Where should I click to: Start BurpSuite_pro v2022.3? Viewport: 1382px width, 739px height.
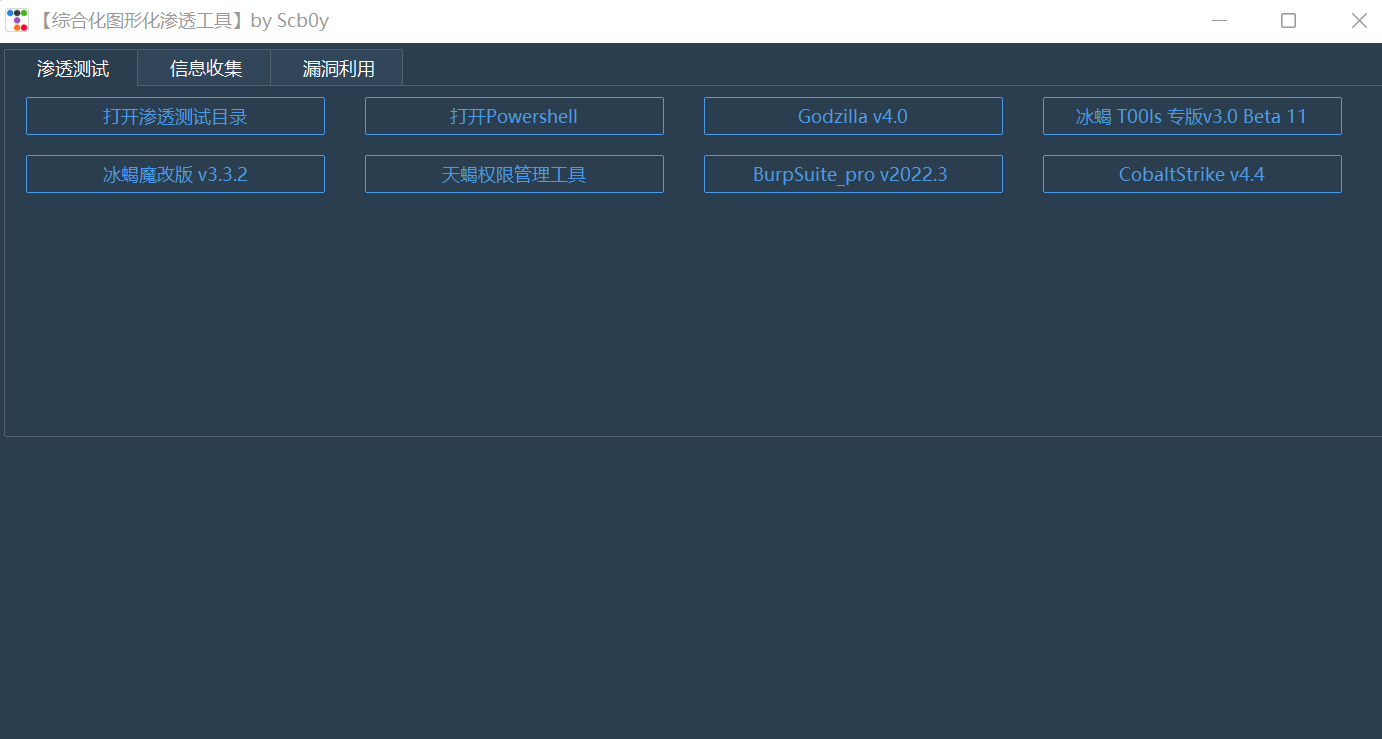(x=853, y=174)
